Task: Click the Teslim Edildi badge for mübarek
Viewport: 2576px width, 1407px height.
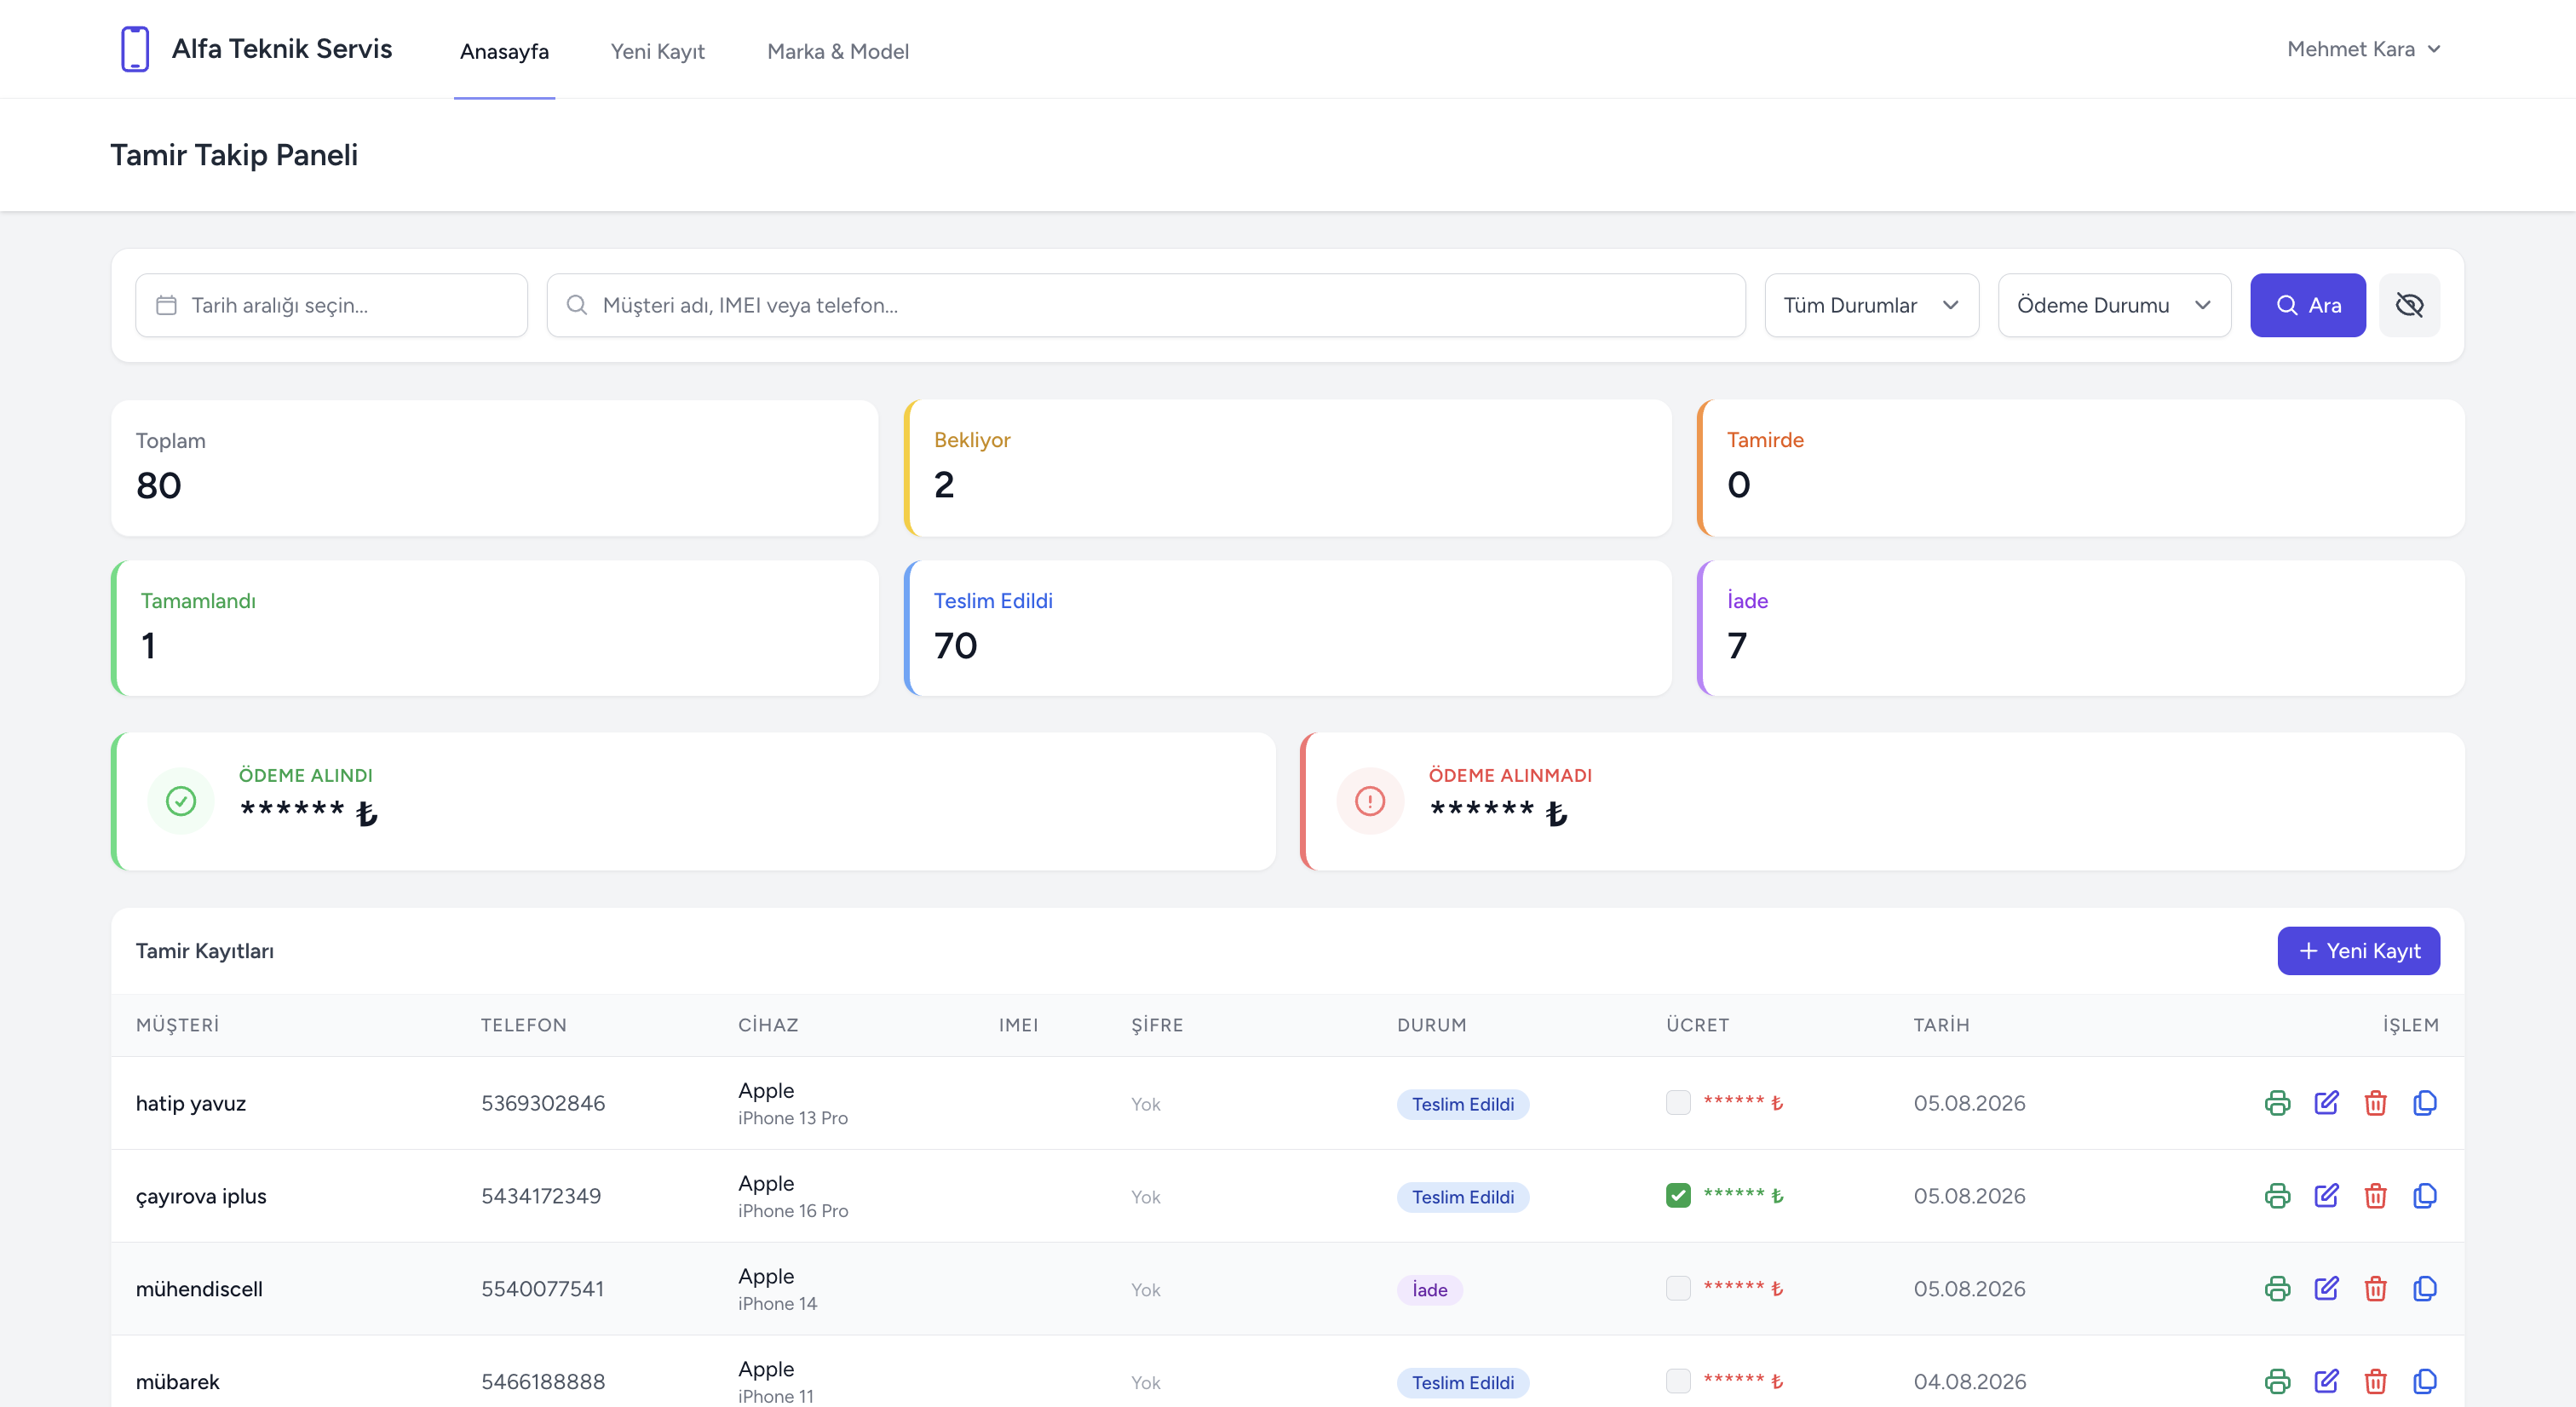Action: tap(1462, 1383)
